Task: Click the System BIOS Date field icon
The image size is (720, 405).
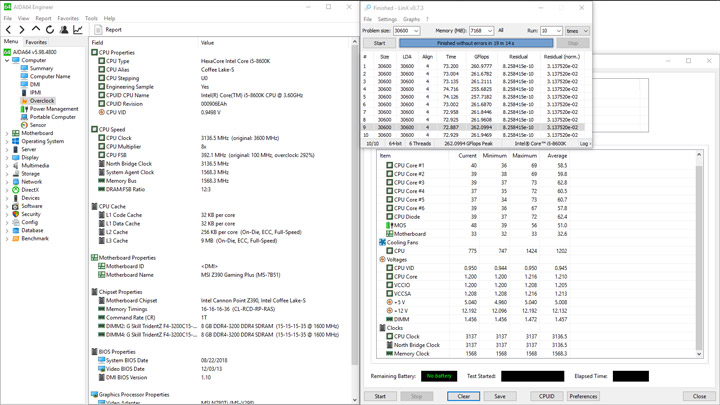Action: click(x=101, y=360)
